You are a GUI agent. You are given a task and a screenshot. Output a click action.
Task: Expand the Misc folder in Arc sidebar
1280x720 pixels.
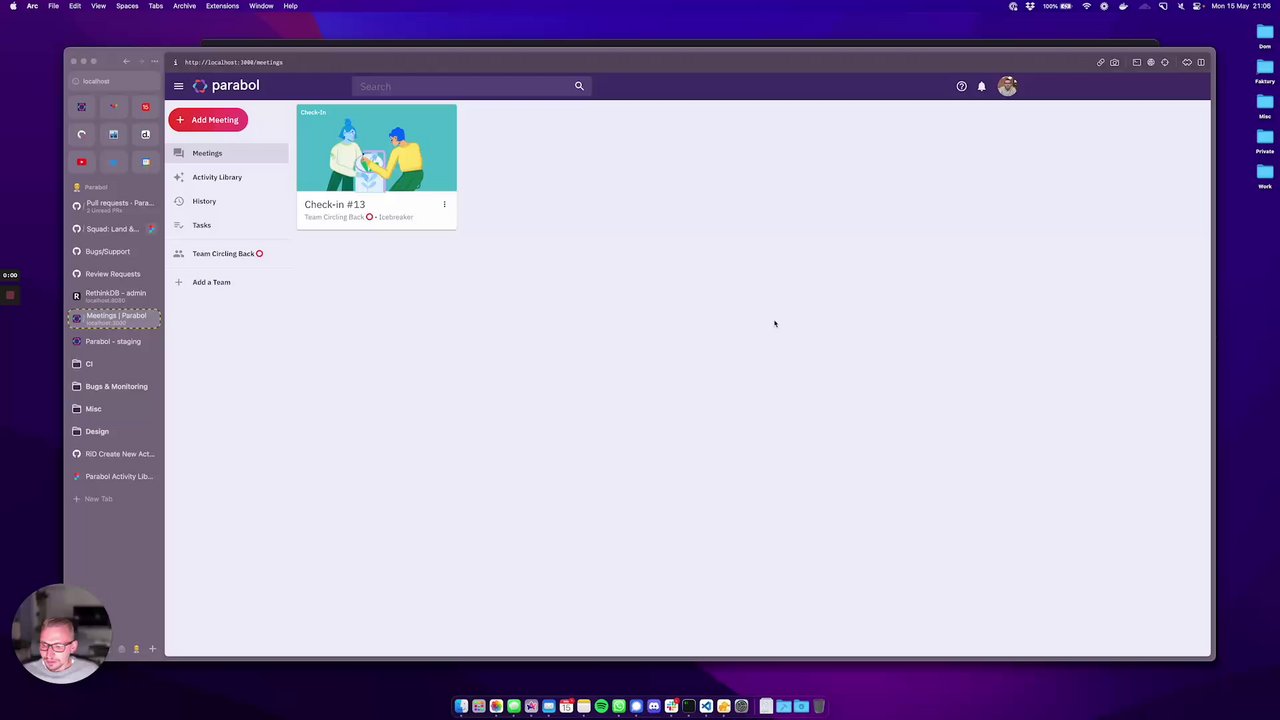click(114, 409)
